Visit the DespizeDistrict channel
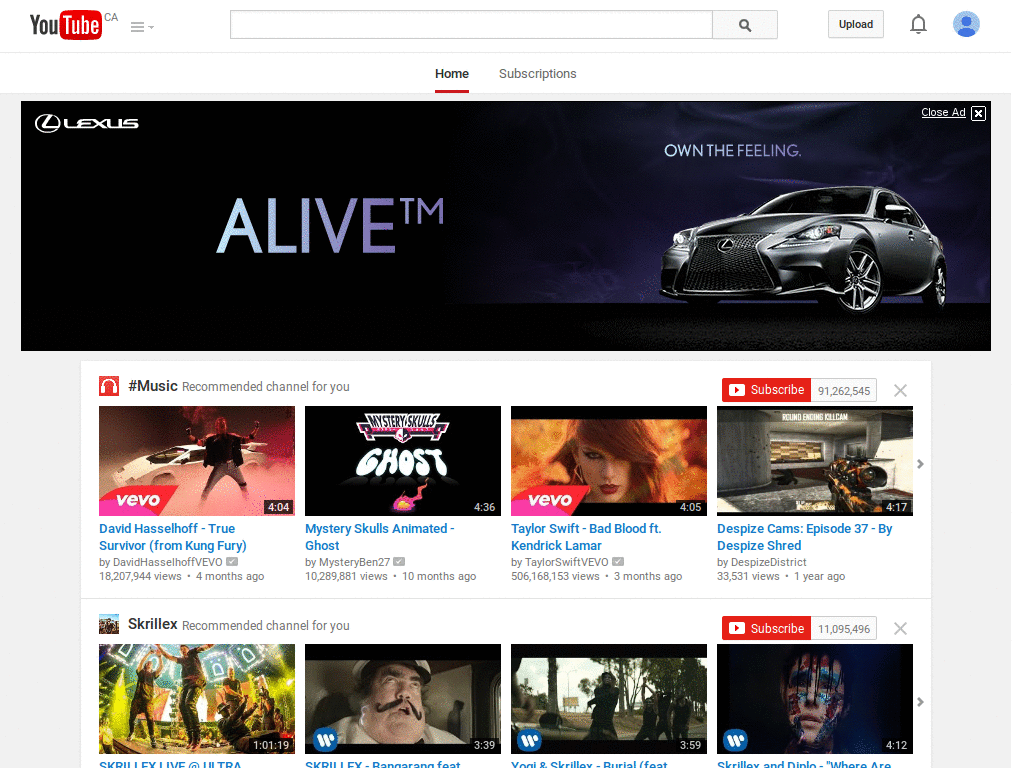This screenshot has width=1024, height=768. tap(769, 562)
